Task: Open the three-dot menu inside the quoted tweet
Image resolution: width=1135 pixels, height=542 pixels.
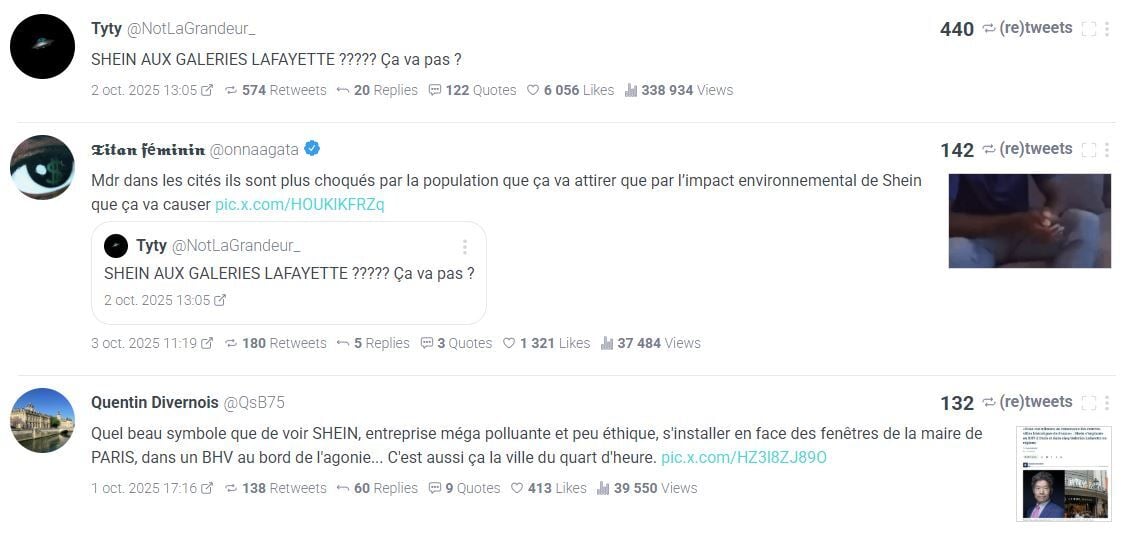Action: point(465,246)
